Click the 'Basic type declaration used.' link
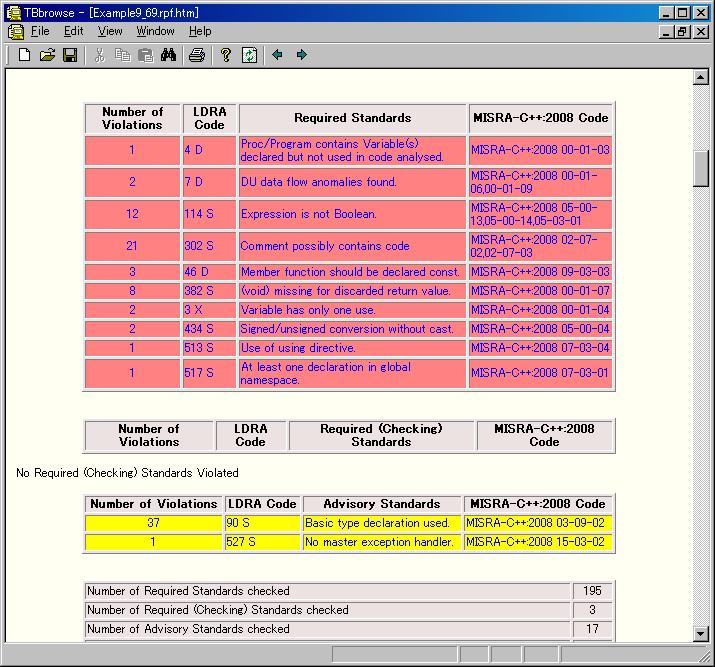This screenshot has width=715, height=667. [x=377, y=523]
